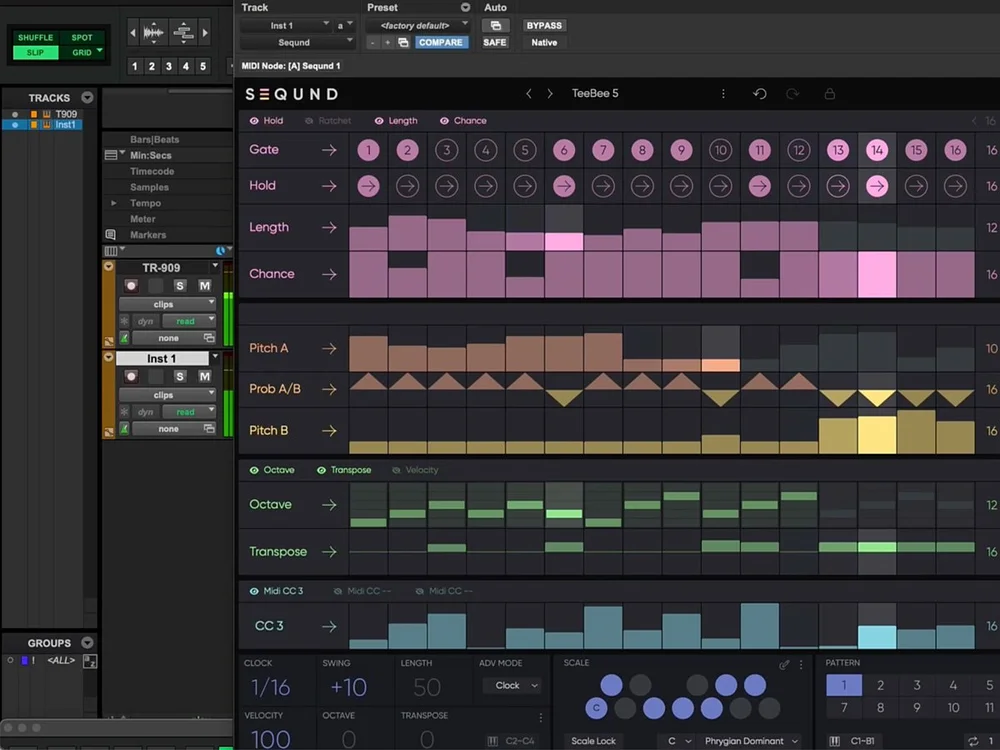Click the SAFE button

[x=495, y=42]
